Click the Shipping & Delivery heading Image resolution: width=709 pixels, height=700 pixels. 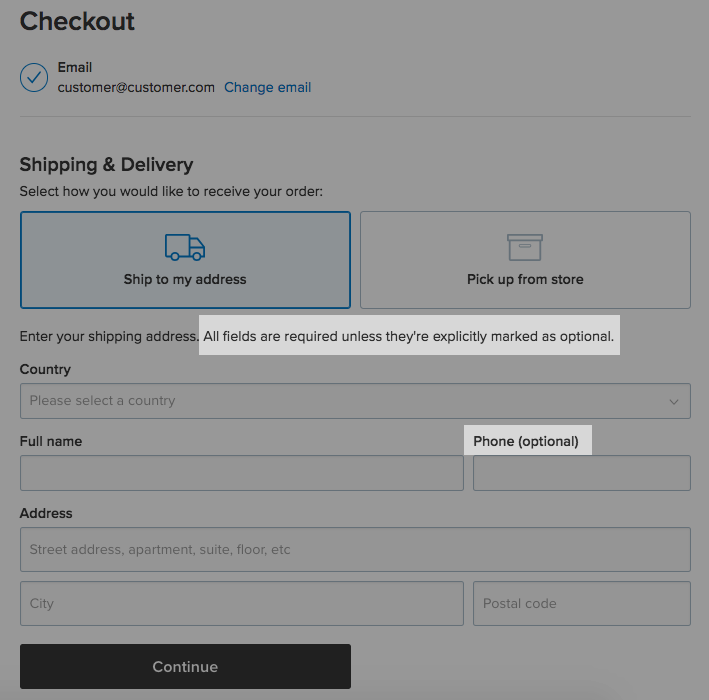point(106,165)
